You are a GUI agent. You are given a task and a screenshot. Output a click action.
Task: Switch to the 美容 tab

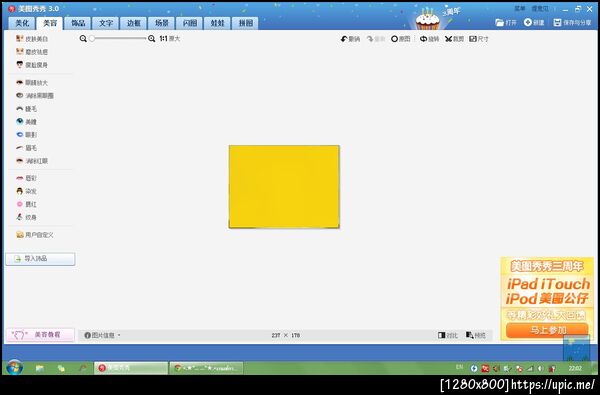pos(50,23)
